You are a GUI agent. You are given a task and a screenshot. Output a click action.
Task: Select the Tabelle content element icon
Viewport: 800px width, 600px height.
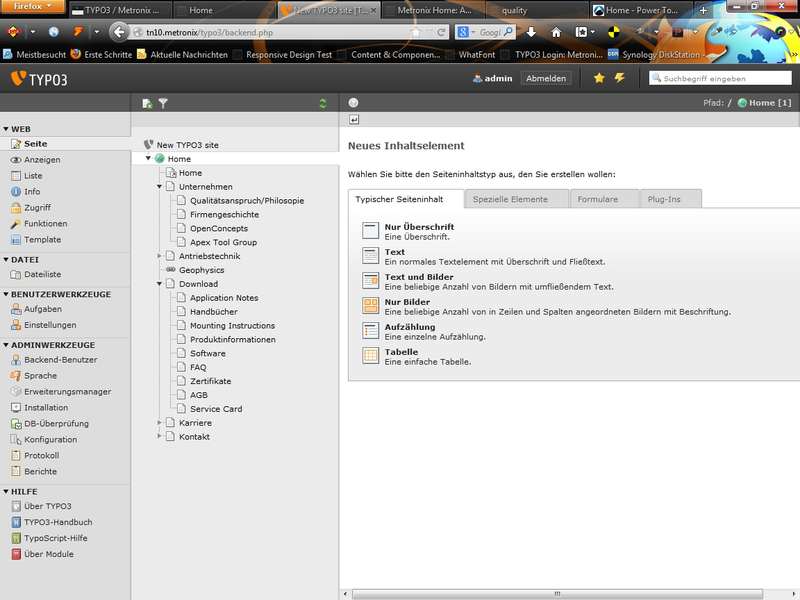(370, 355)
